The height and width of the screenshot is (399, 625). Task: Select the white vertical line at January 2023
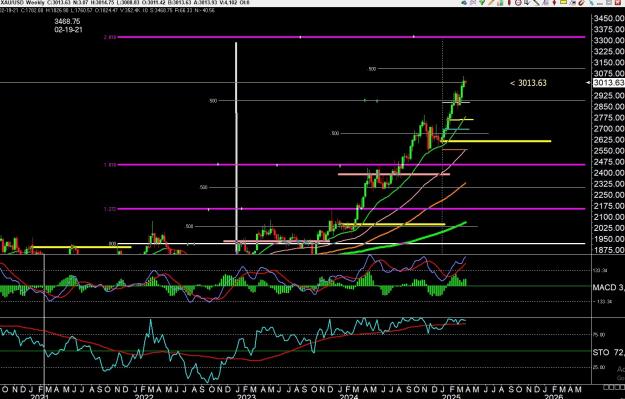pos(236,147)
